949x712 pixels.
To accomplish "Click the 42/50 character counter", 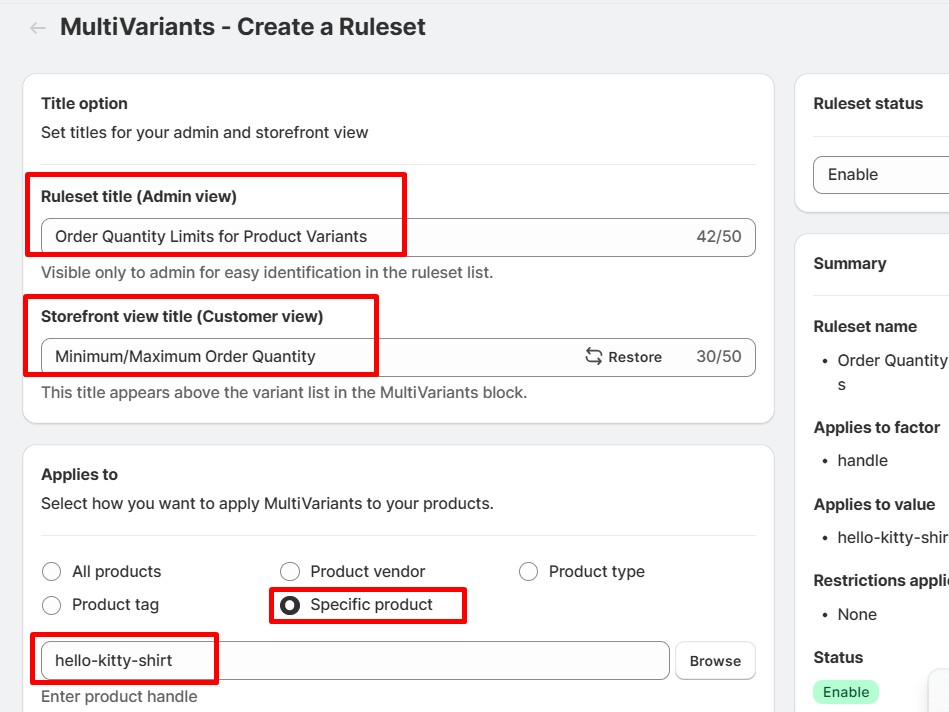I will [x=718, y=236].
